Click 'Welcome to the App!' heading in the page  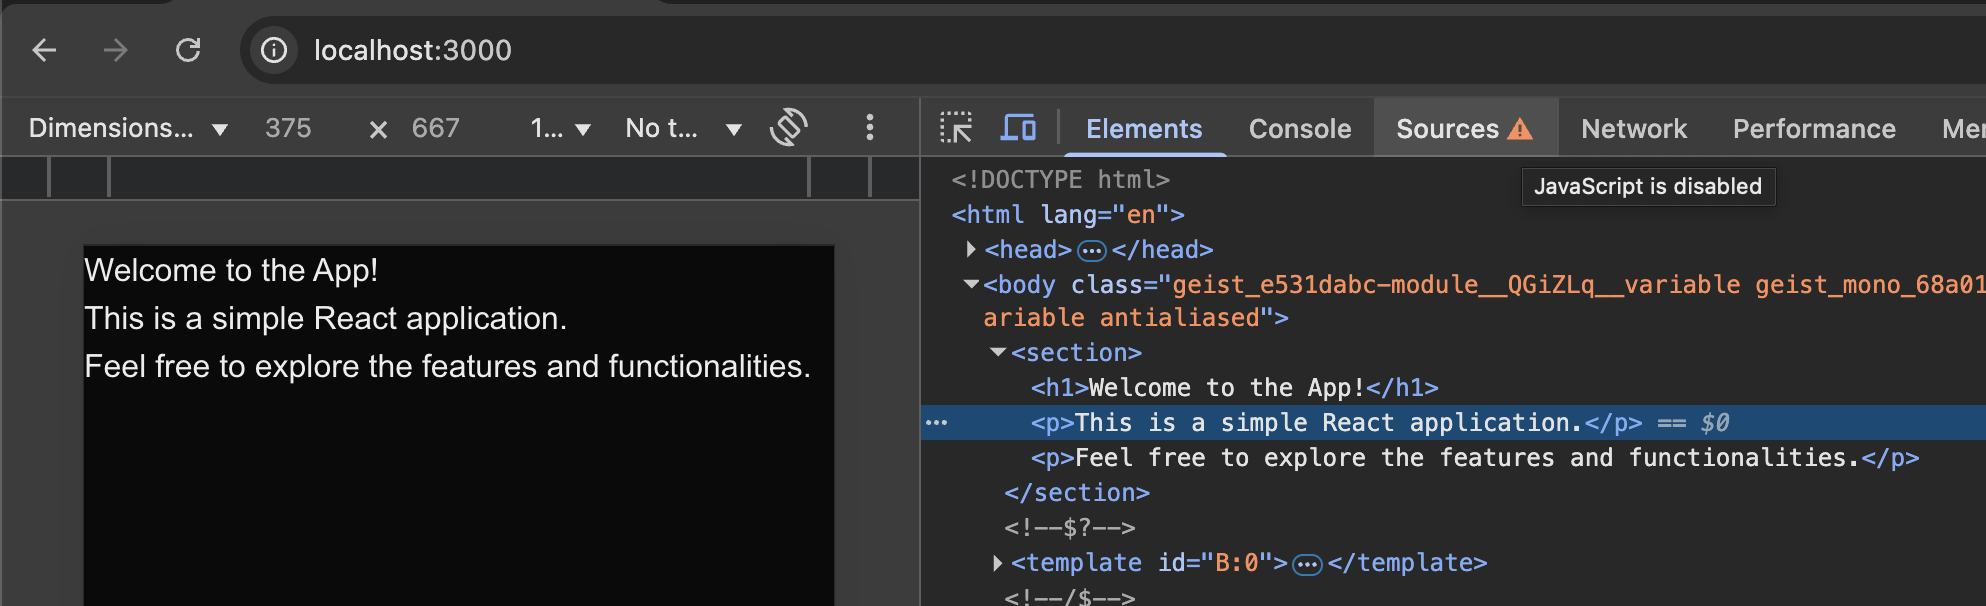click(x=231, y=270)
